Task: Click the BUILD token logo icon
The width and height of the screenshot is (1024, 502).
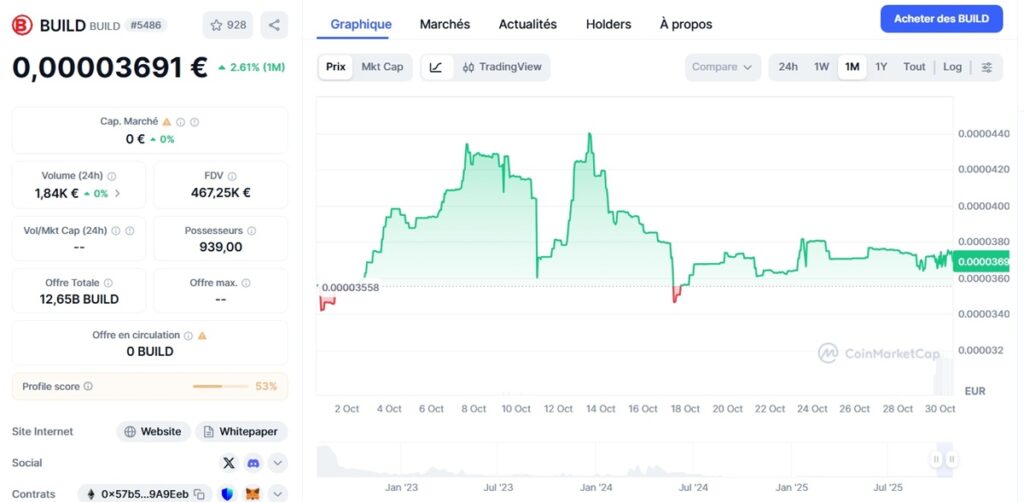Action: tap(22, 25)
